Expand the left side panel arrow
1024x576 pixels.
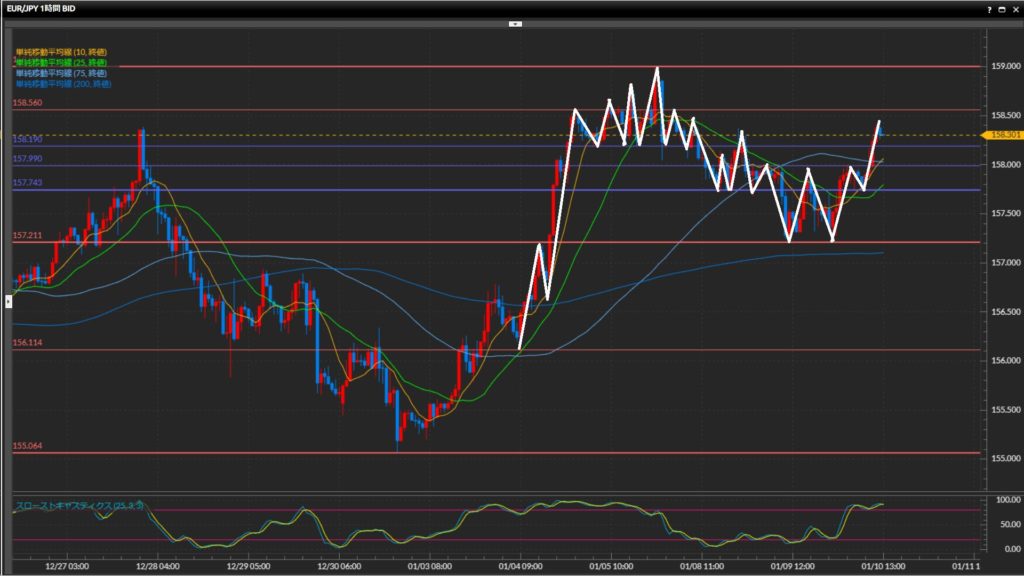[x=8, y=300]
